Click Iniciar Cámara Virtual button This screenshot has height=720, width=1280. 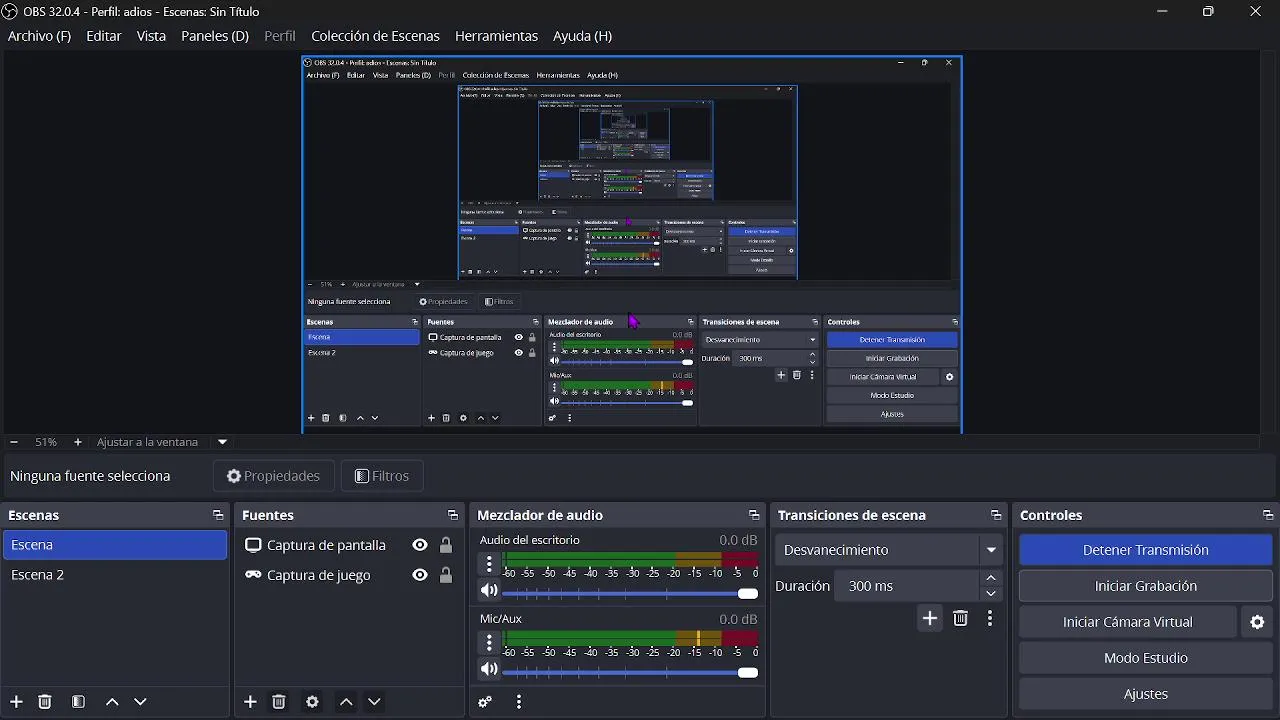tap(1128, 622)
